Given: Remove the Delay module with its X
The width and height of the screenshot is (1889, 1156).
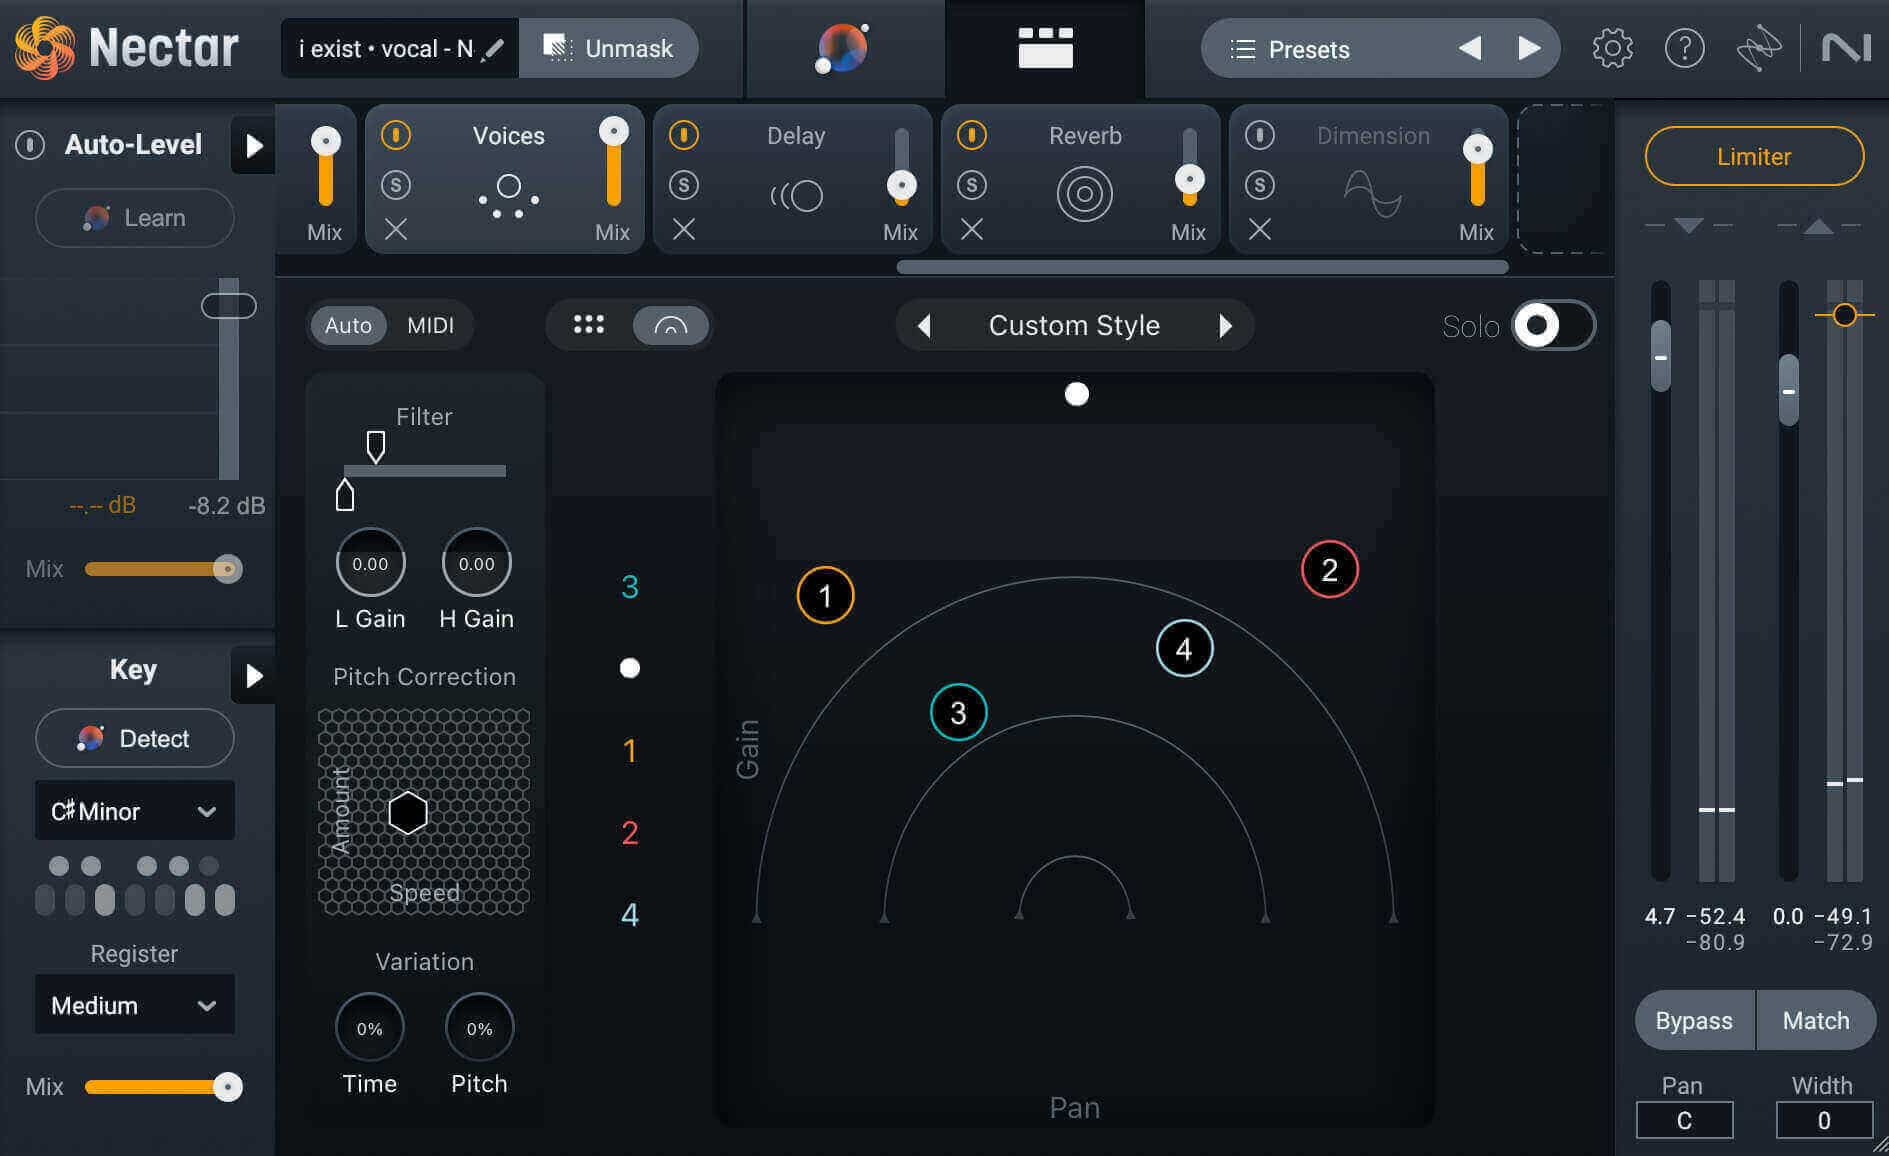Looking at the screenshot, I should 684,230.
